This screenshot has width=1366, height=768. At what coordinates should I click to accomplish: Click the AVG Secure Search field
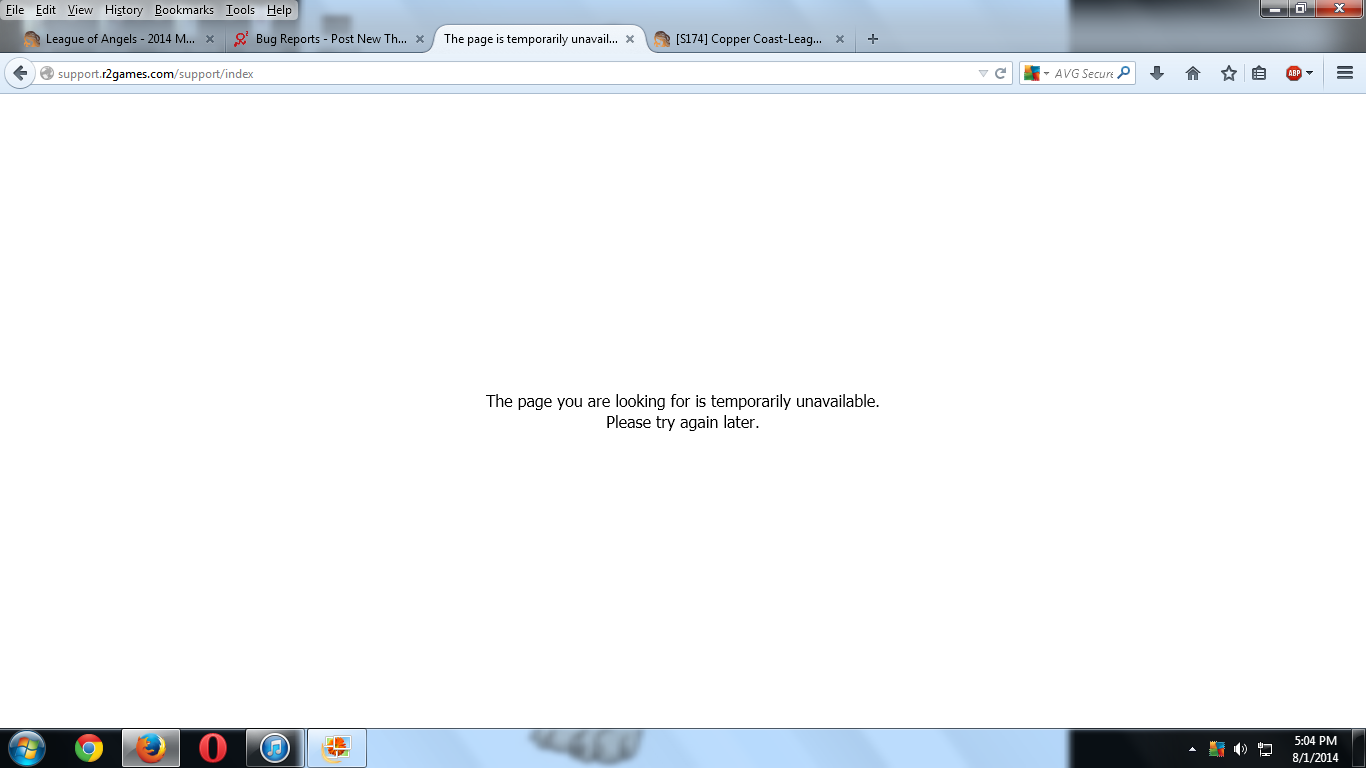[1083, 73]
